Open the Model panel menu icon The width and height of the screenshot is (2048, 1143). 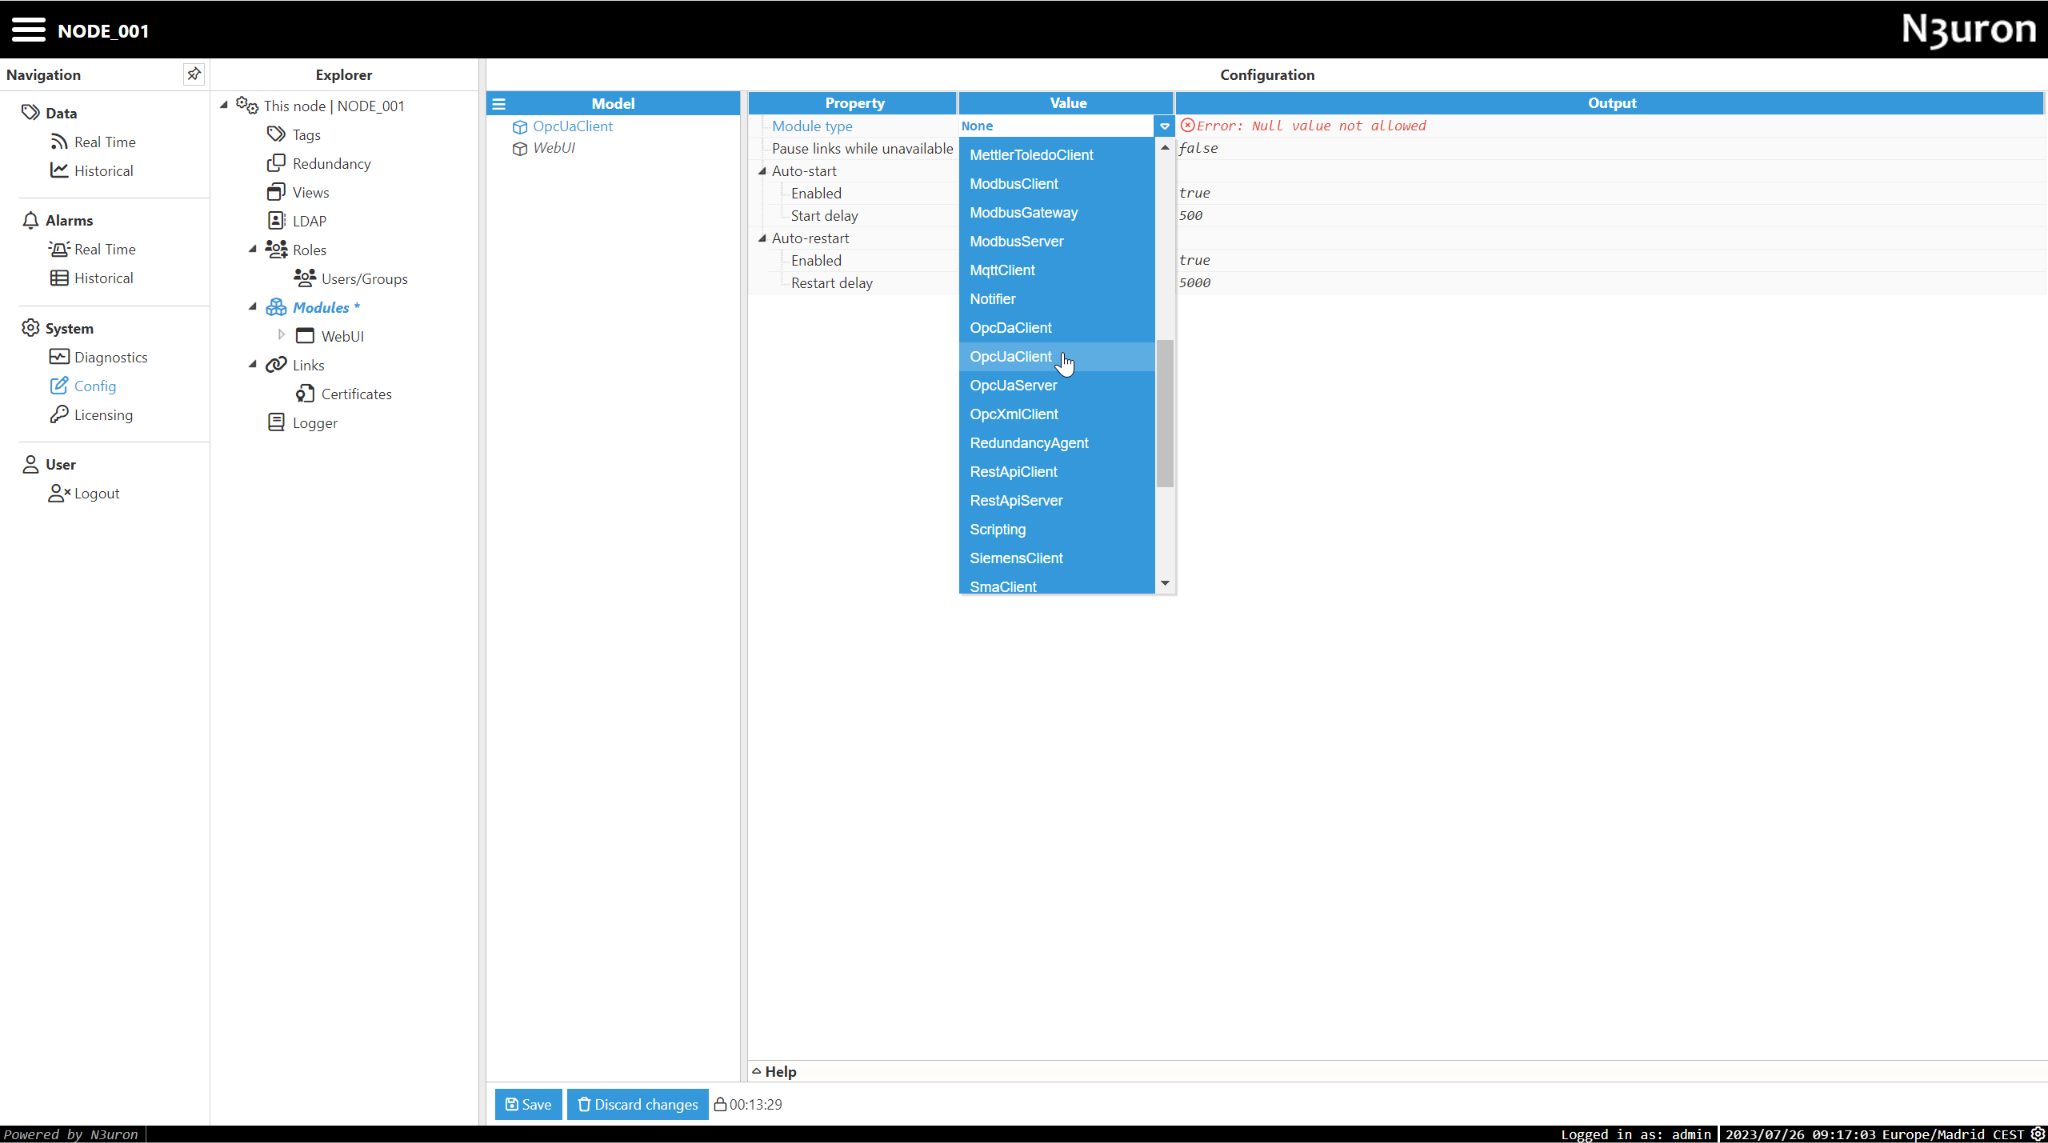click(x=499, y=103)
